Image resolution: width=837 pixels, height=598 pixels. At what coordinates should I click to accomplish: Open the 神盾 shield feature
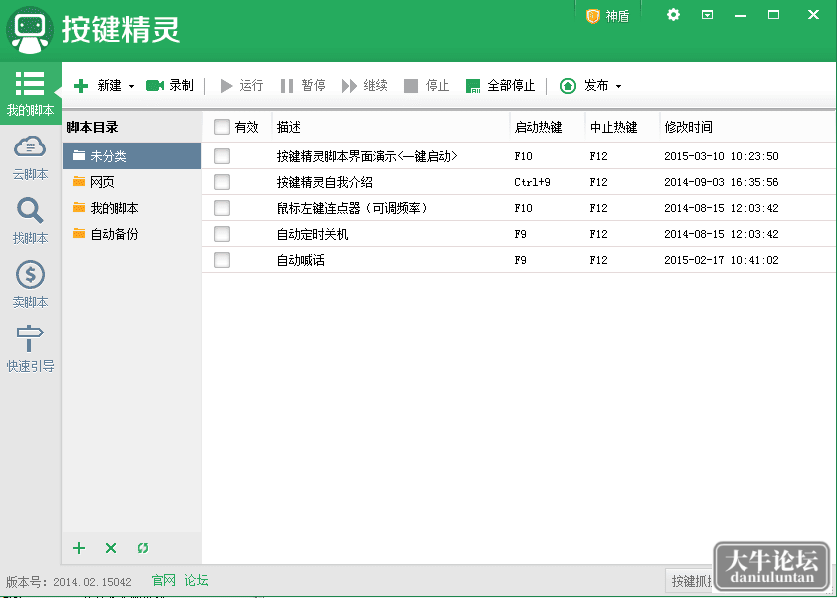coord(607,16)
